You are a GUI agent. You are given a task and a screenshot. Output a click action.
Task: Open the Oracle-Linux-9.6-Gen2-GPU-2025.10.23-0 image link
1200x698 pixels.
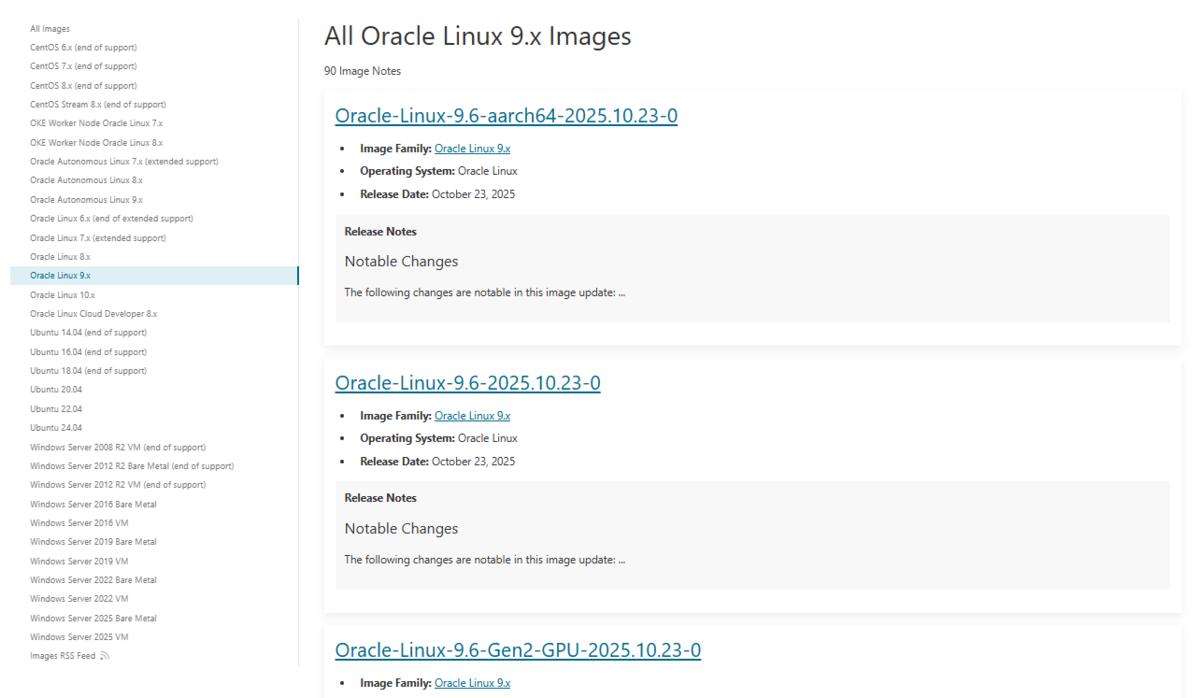(517, 650)
